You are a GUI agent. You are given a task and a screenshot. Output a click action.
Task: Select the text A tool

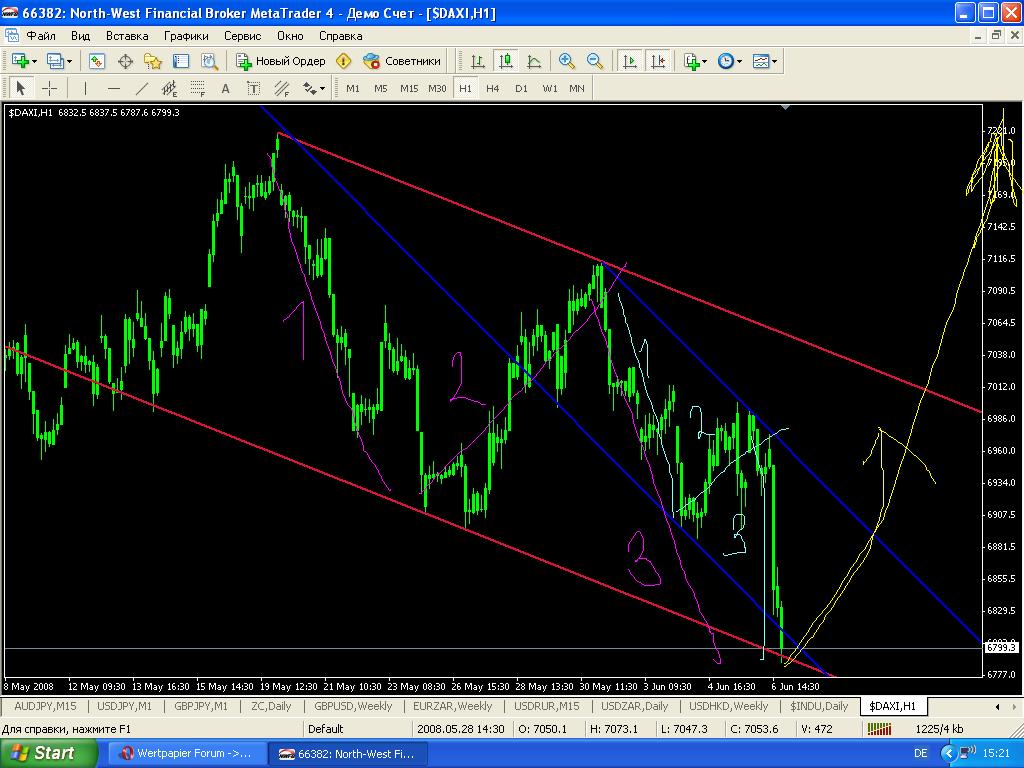point(225,88)
